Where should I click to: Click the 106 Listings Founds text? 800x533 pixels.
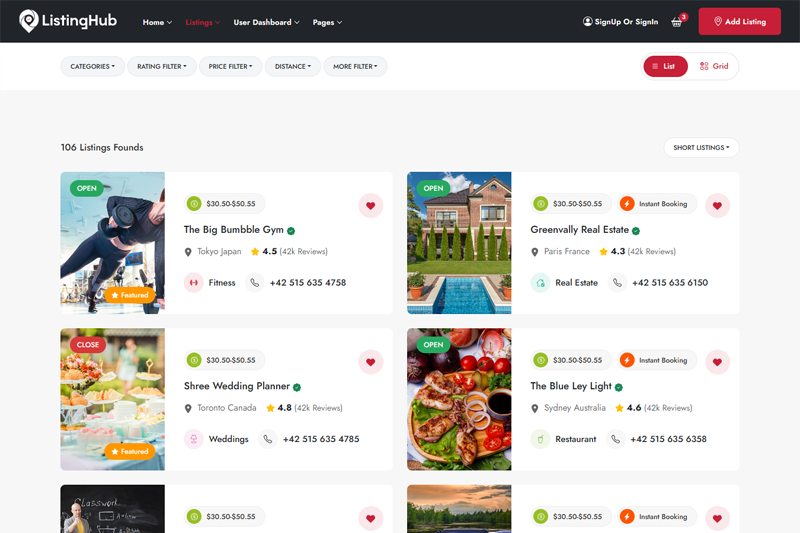point(102,147)
